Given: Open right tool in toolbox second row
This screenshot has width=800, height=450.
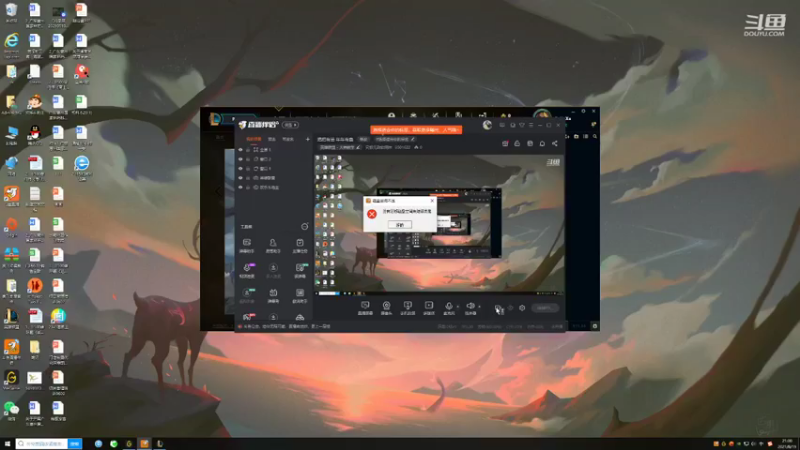Looking at the screenshot, I should point(300,270).
